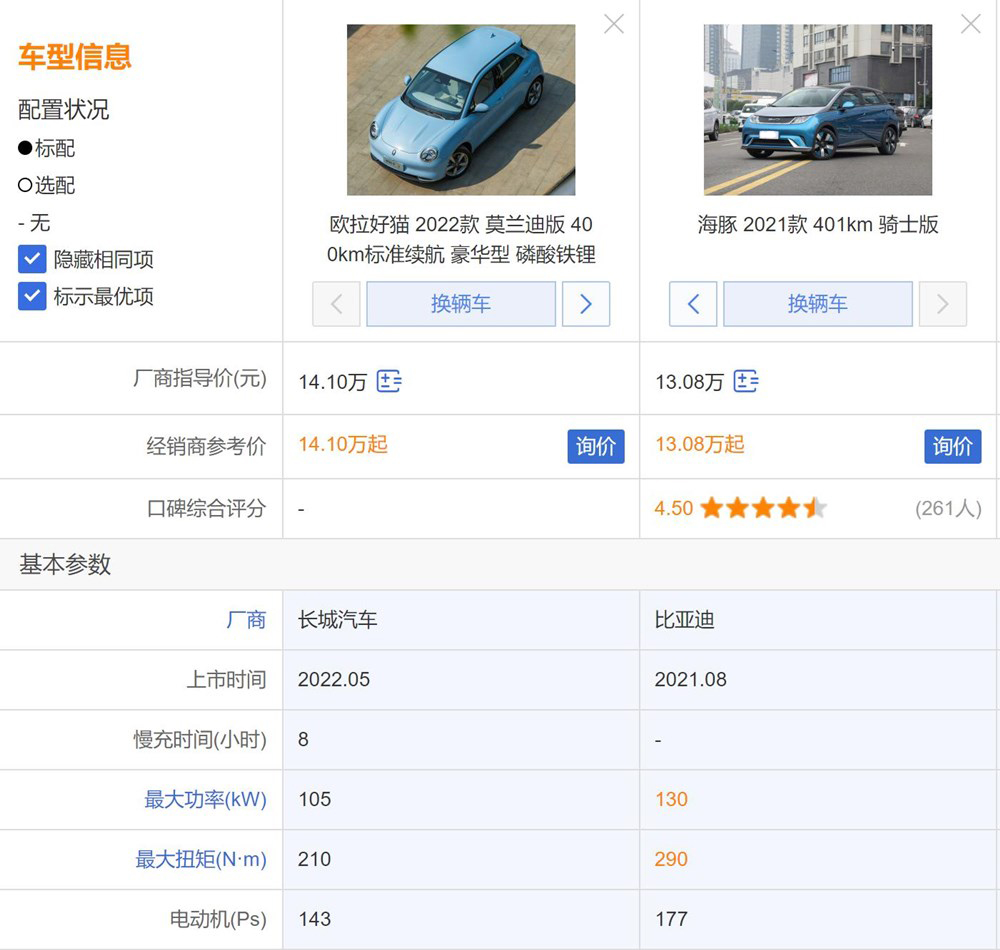
Task: Click the blue left arrow on the Dolphin card
Action: coord(693,304)
